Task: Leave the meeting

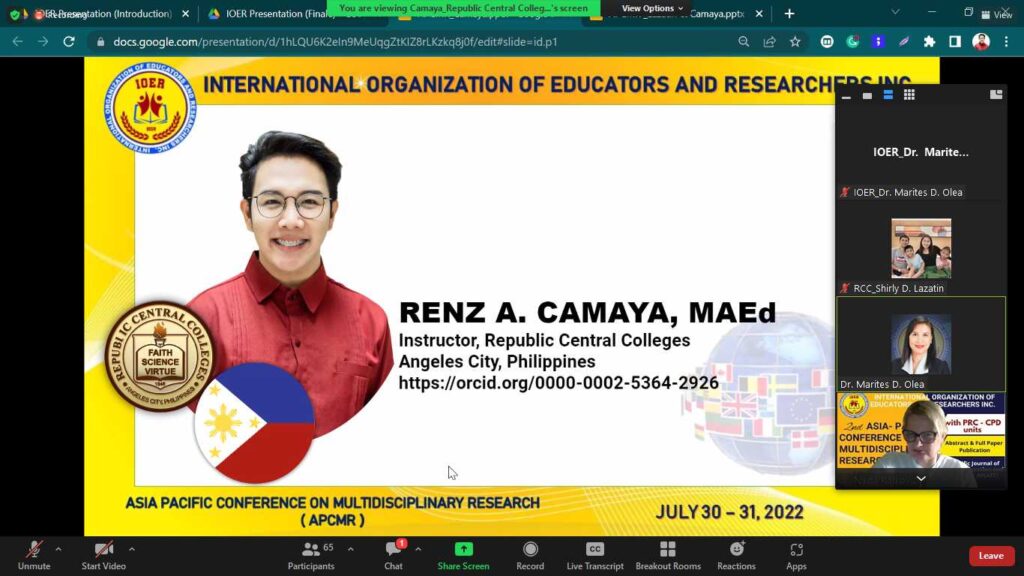Action: coord(991,556)
